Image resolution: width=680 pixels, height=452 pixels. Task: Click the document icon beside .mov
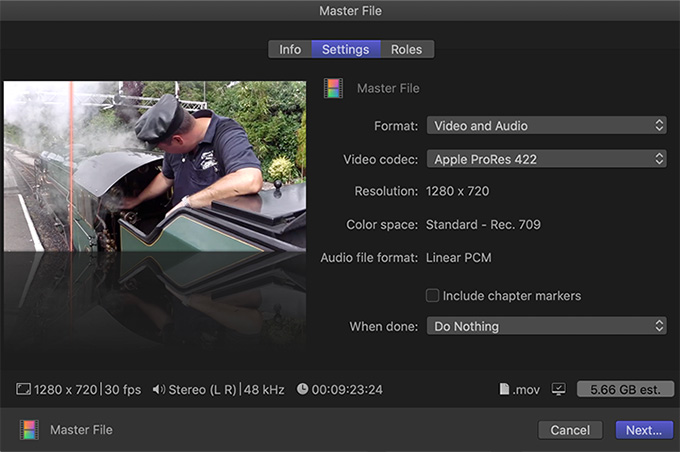click(x=504, y=389)
